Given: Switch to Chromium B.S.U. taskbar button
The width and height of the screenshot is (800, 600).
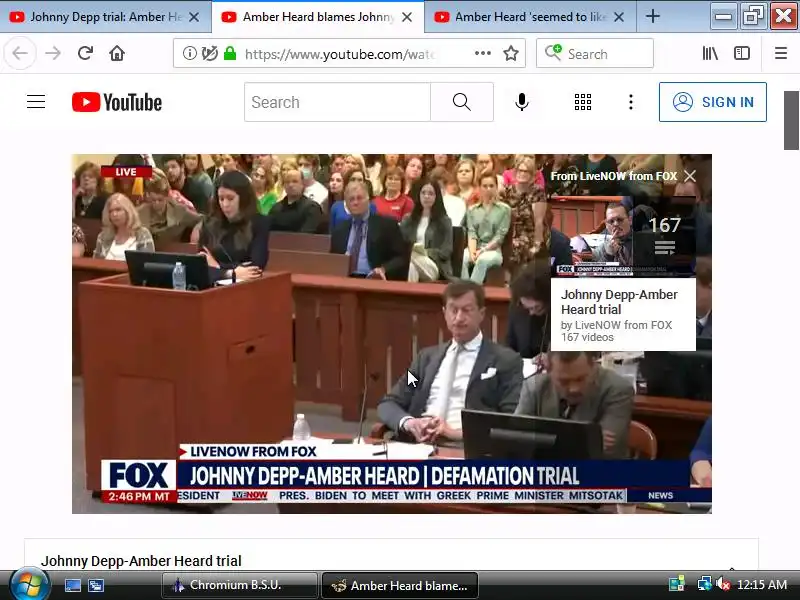Looking at the screenshot, I should pos(239,585).
